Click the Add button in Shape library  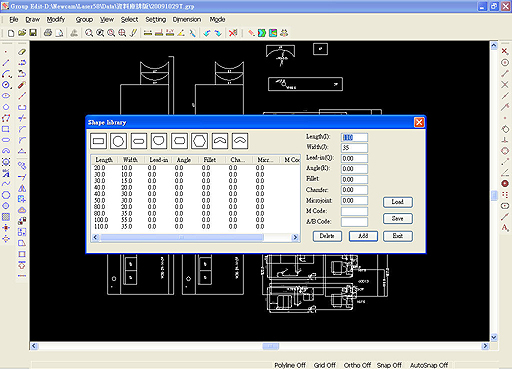(363, 236)
